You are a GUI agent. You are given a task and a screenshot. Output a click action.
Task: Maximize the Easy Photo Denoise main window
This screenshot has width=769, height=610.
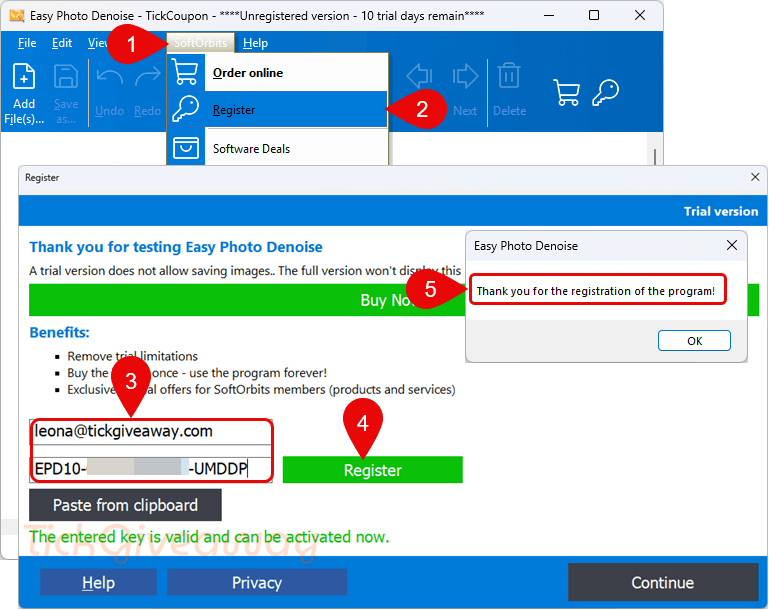coord(593,15)
